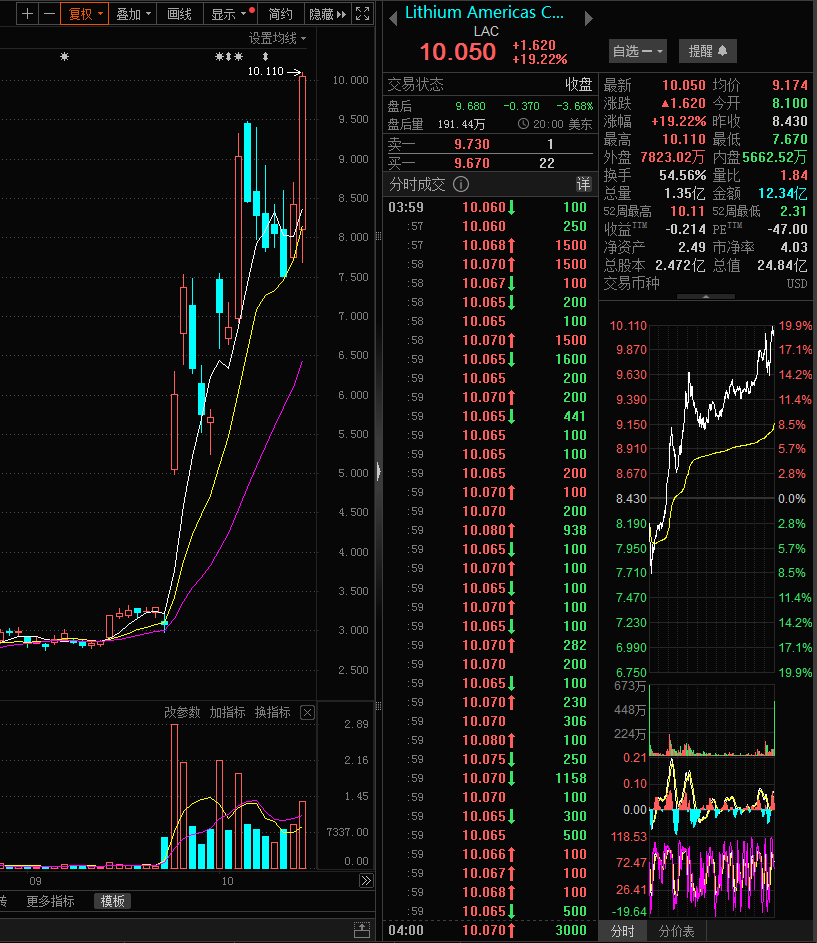Click the clock icon next to 20:00 美东
The width and height of the screenshot is (817, 943).
[523, 124]
